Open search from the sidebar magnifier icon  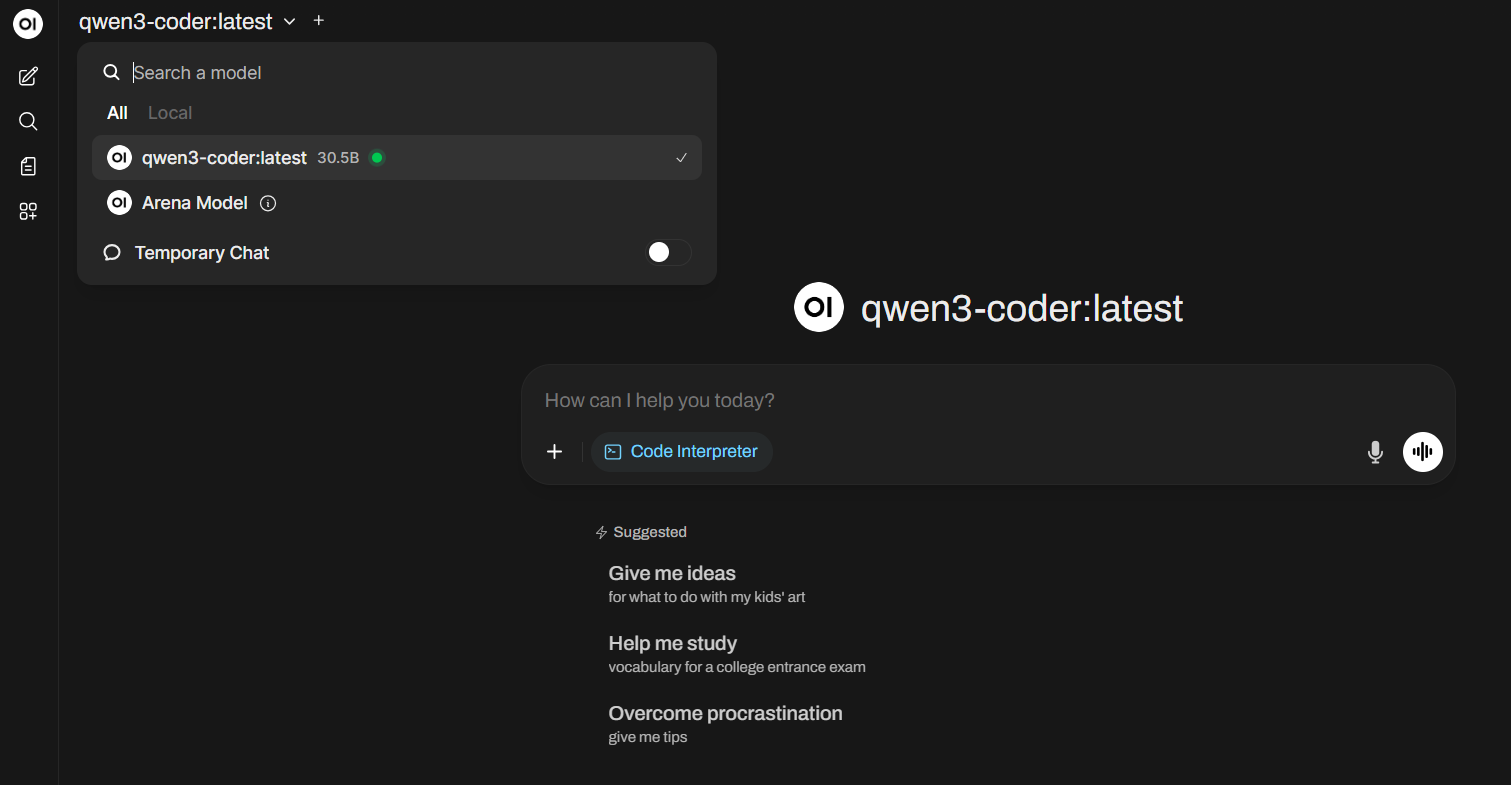pyautogui.click(x=28, y=121)
